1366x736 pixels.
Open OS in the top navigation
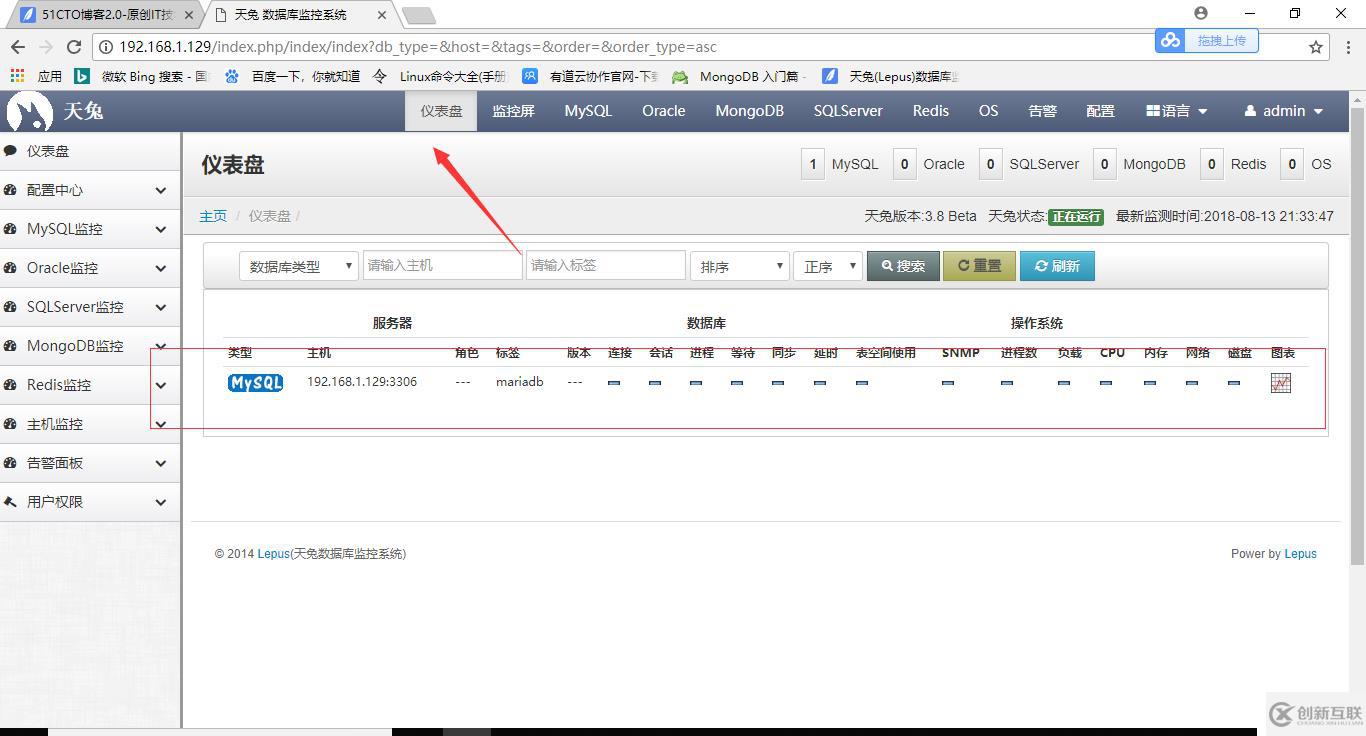point(989,111)
